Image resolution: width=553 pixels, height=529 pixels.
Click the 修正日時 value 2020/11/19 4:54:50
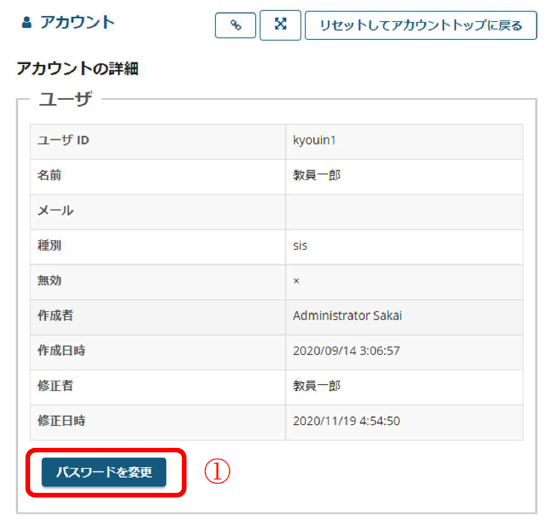tap(346, 421)
